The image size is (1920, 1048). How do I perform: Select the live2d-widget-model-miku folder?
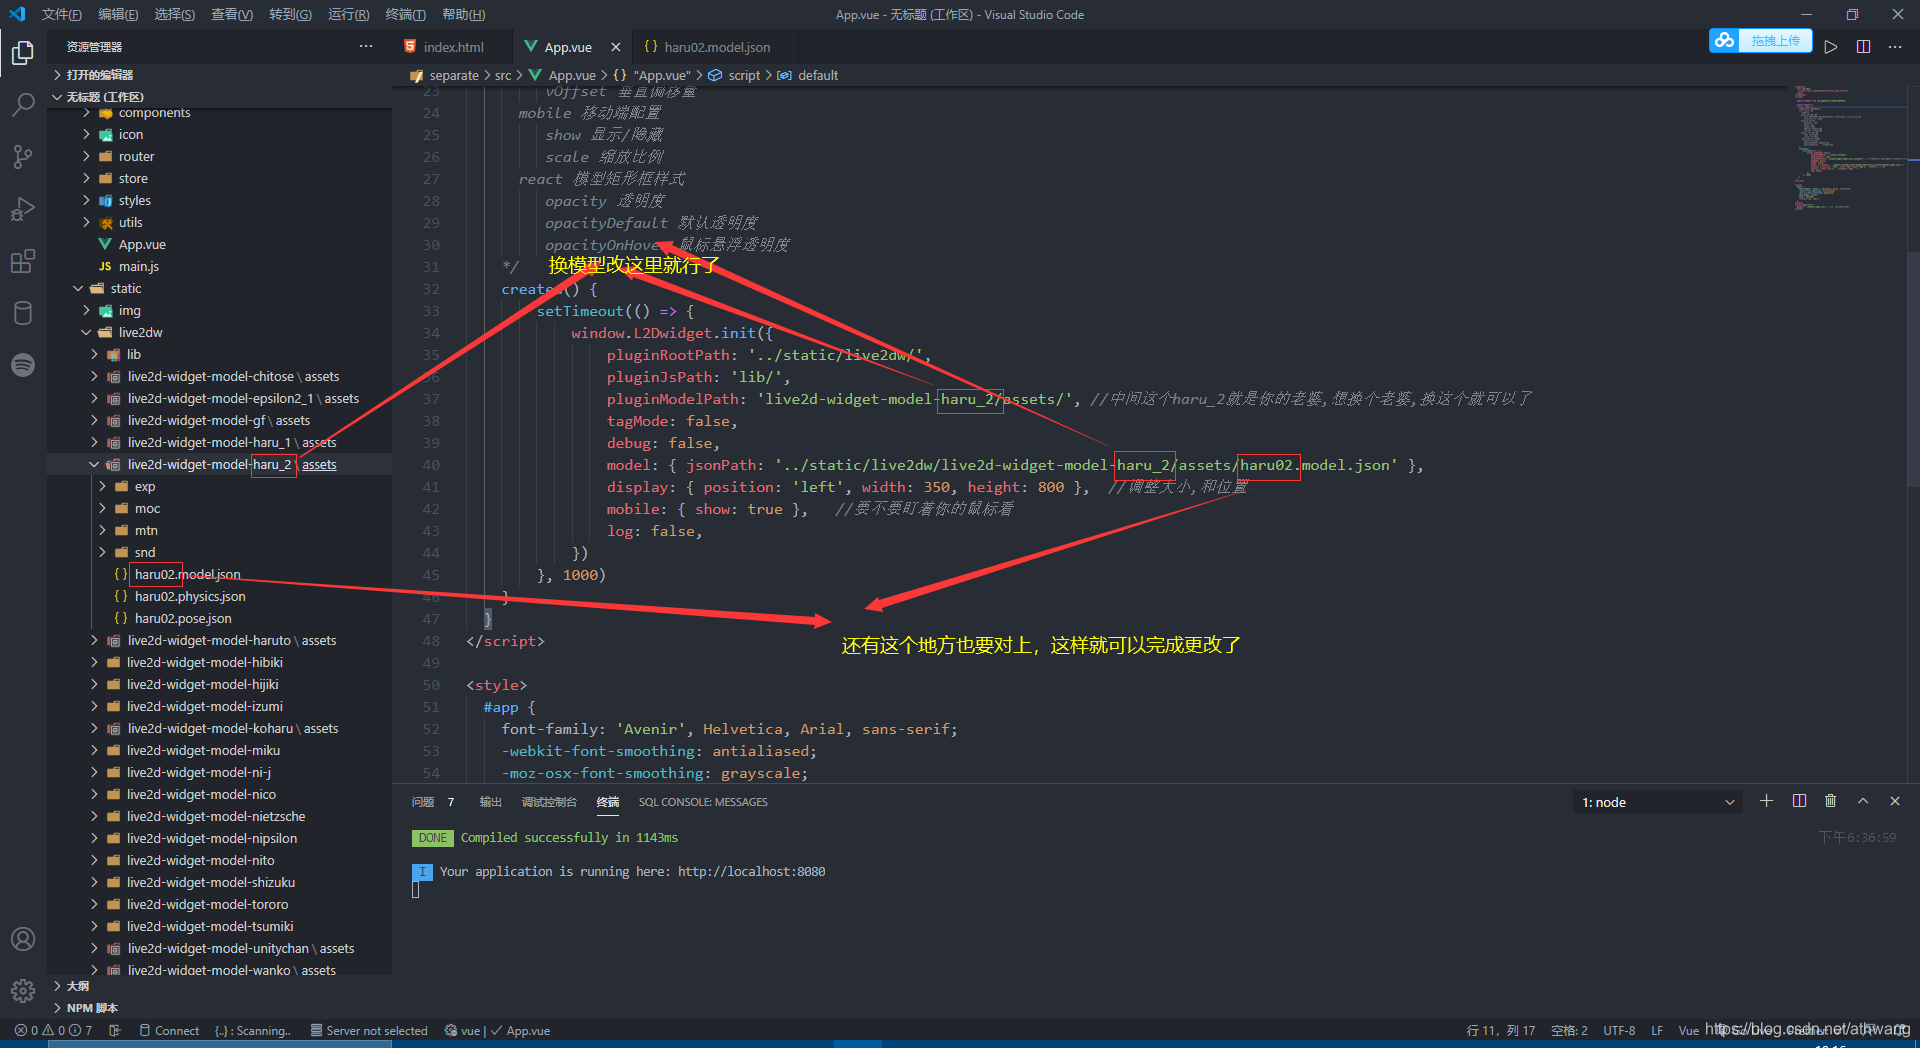coord(203,750)
